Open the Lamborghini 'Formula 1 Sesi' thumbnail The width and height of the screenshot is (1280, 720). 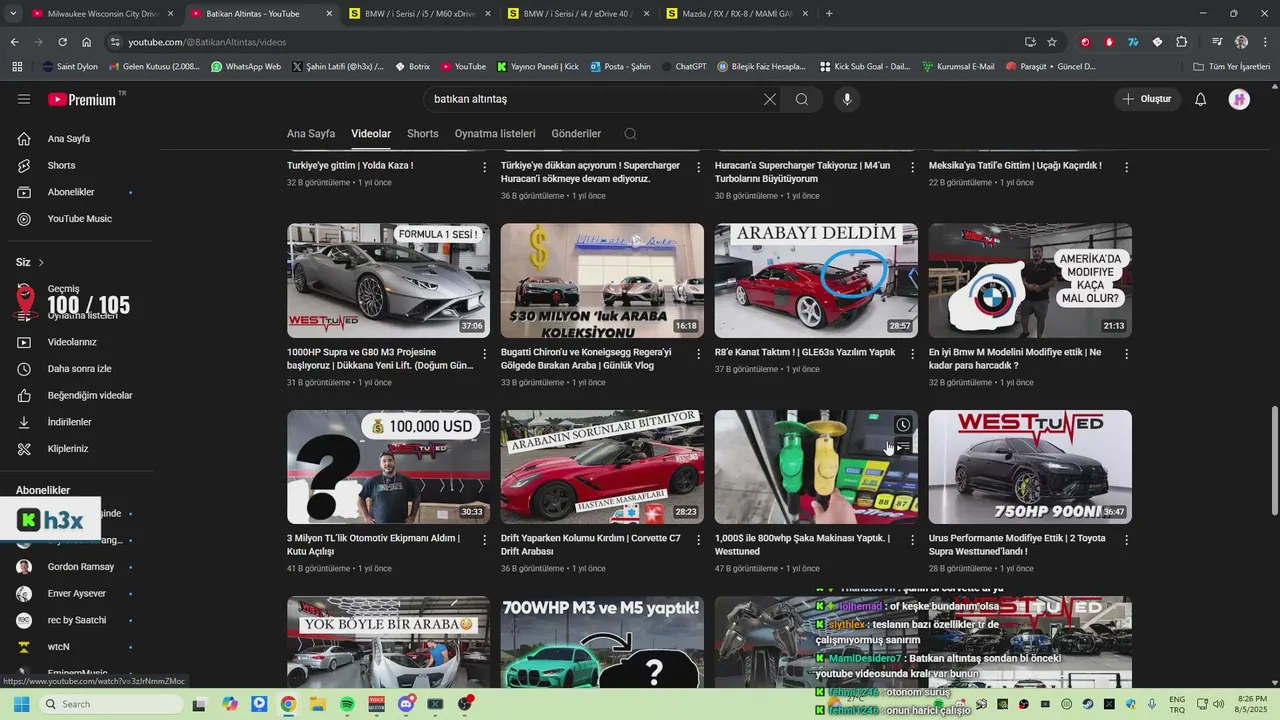388,280
